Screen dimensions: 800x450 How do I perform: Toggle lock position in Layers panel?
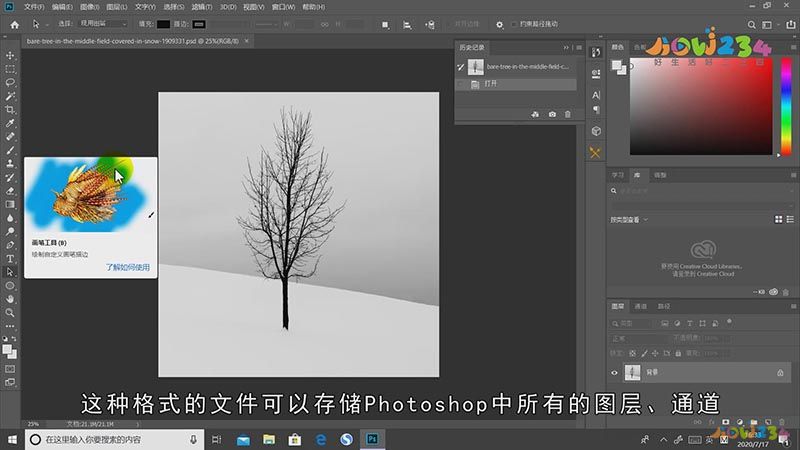pos(656,353)
